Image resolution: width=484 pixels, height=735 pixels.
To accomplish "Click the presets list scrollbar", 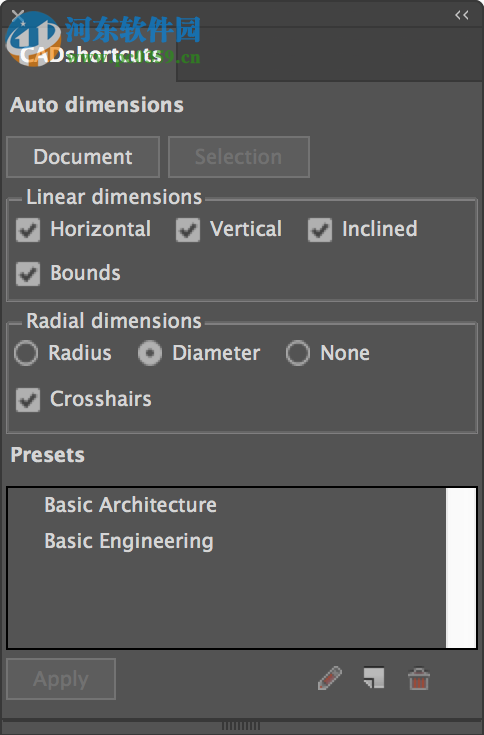I will click(x=461, y=568).
